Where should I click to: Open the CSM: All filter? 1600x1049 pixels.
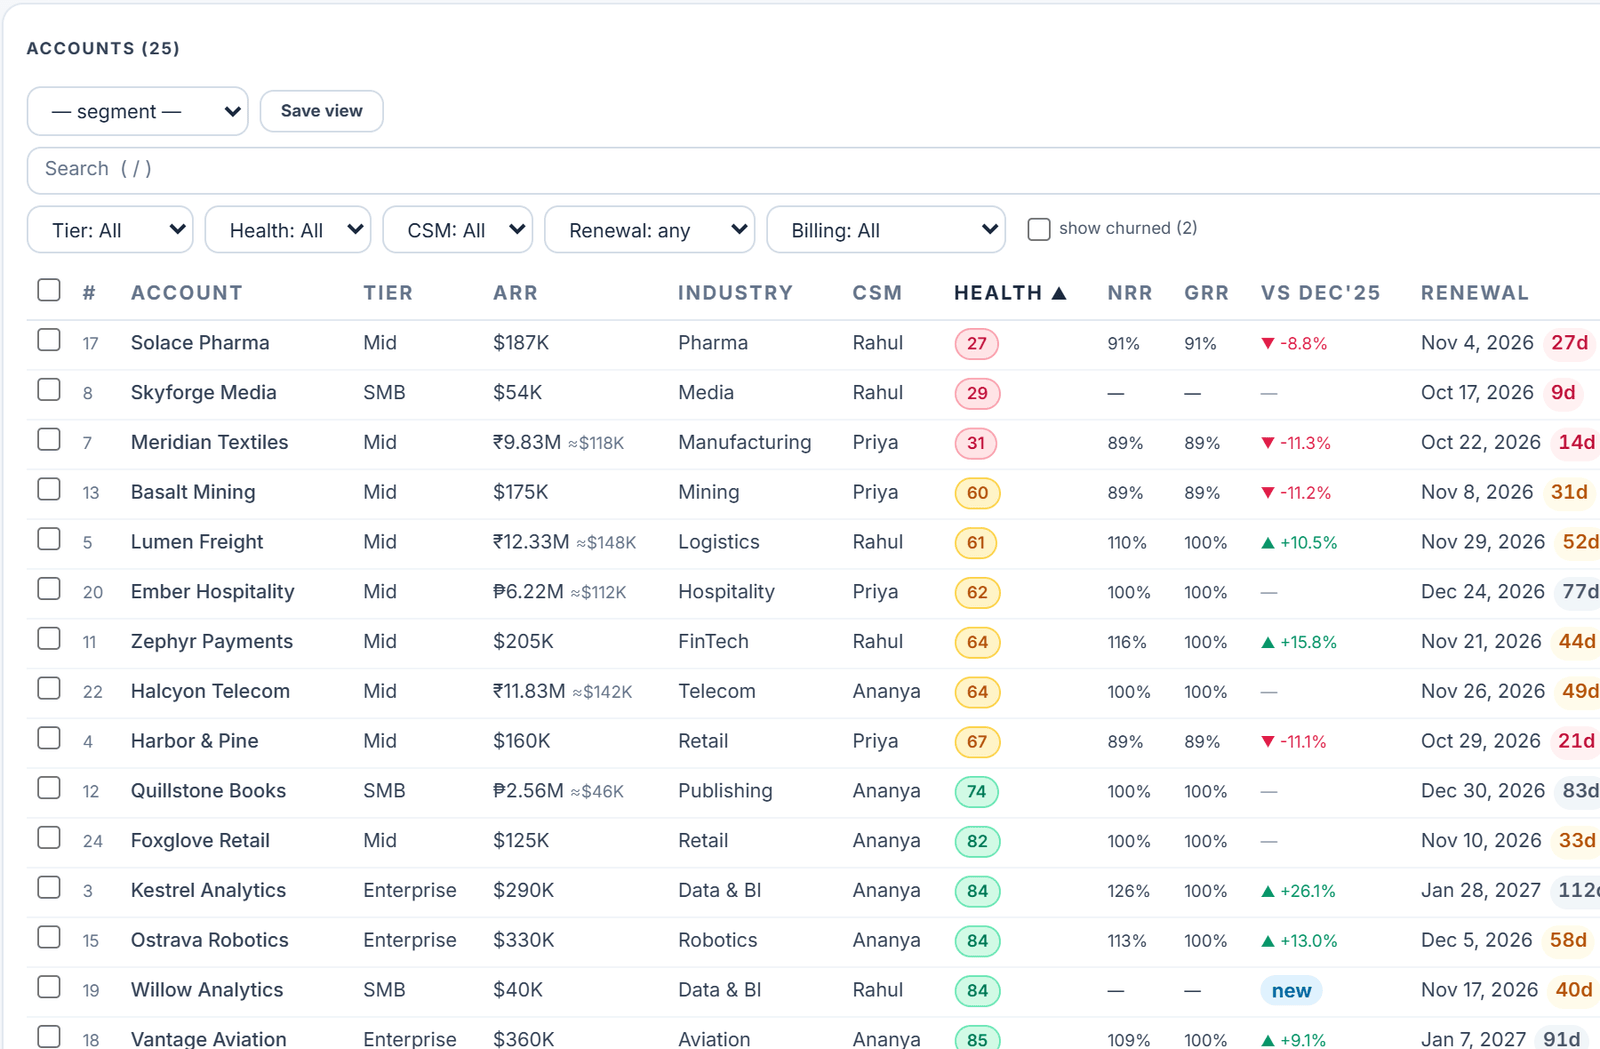pos(458,230)
